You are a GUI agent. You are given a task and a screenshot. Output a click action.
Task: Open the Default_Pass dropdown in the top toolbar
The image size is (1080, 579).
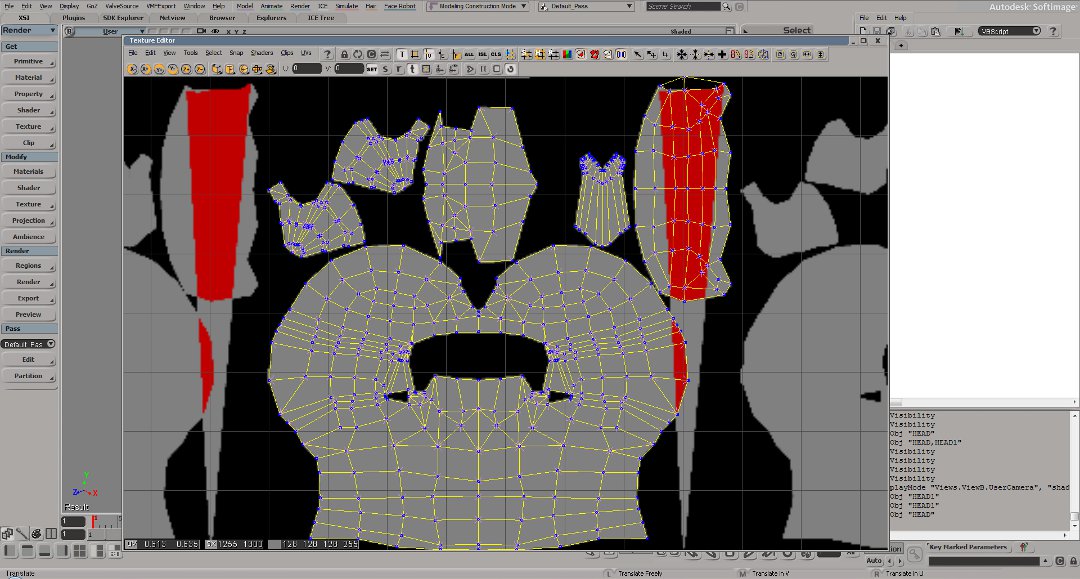pos(586,5)
